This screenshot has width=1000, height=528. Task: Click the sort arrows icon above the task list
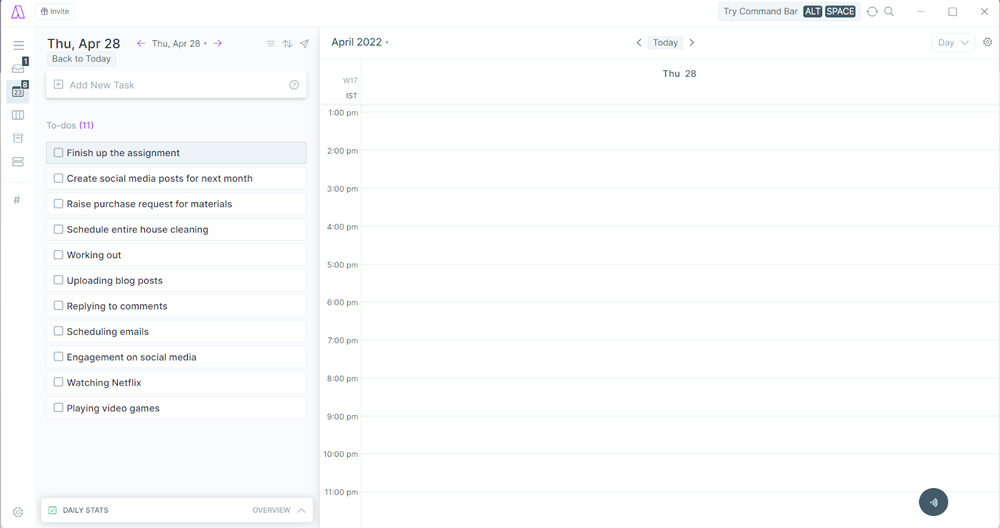coord(287,44)
